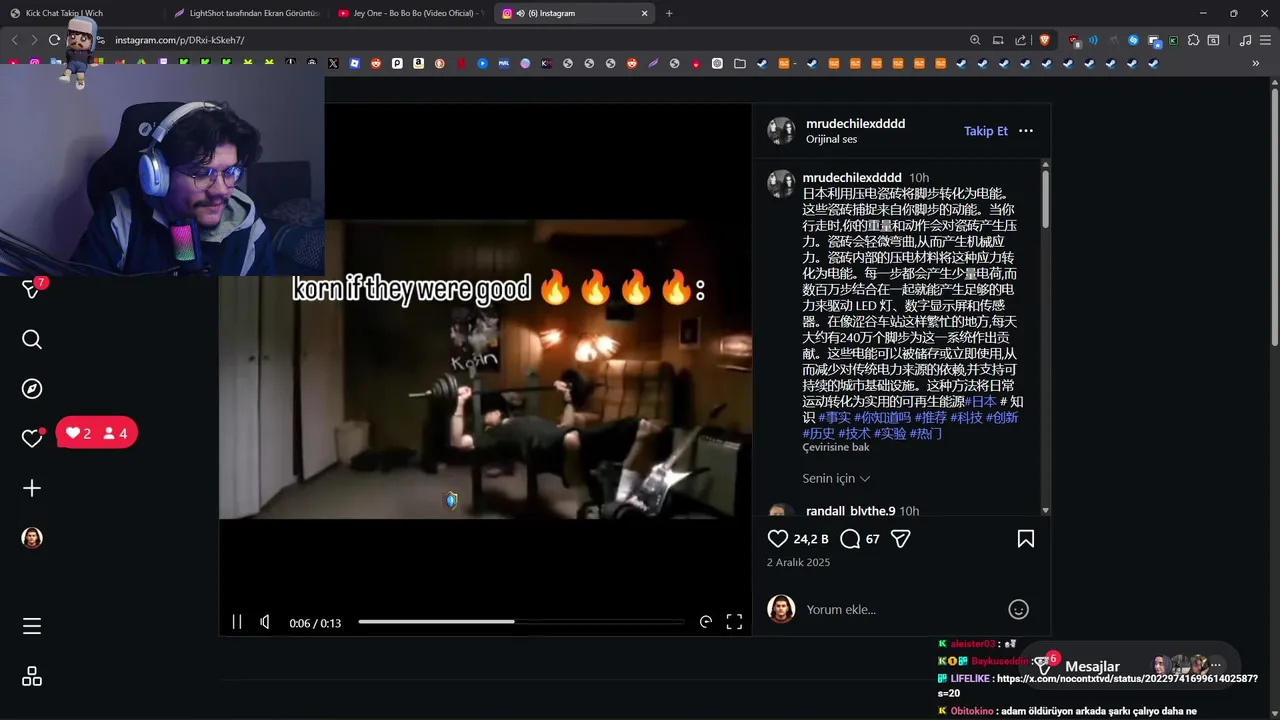
Task: Open Shazam extension icon
Action: pyautogui.click(x=1133, y=40)
